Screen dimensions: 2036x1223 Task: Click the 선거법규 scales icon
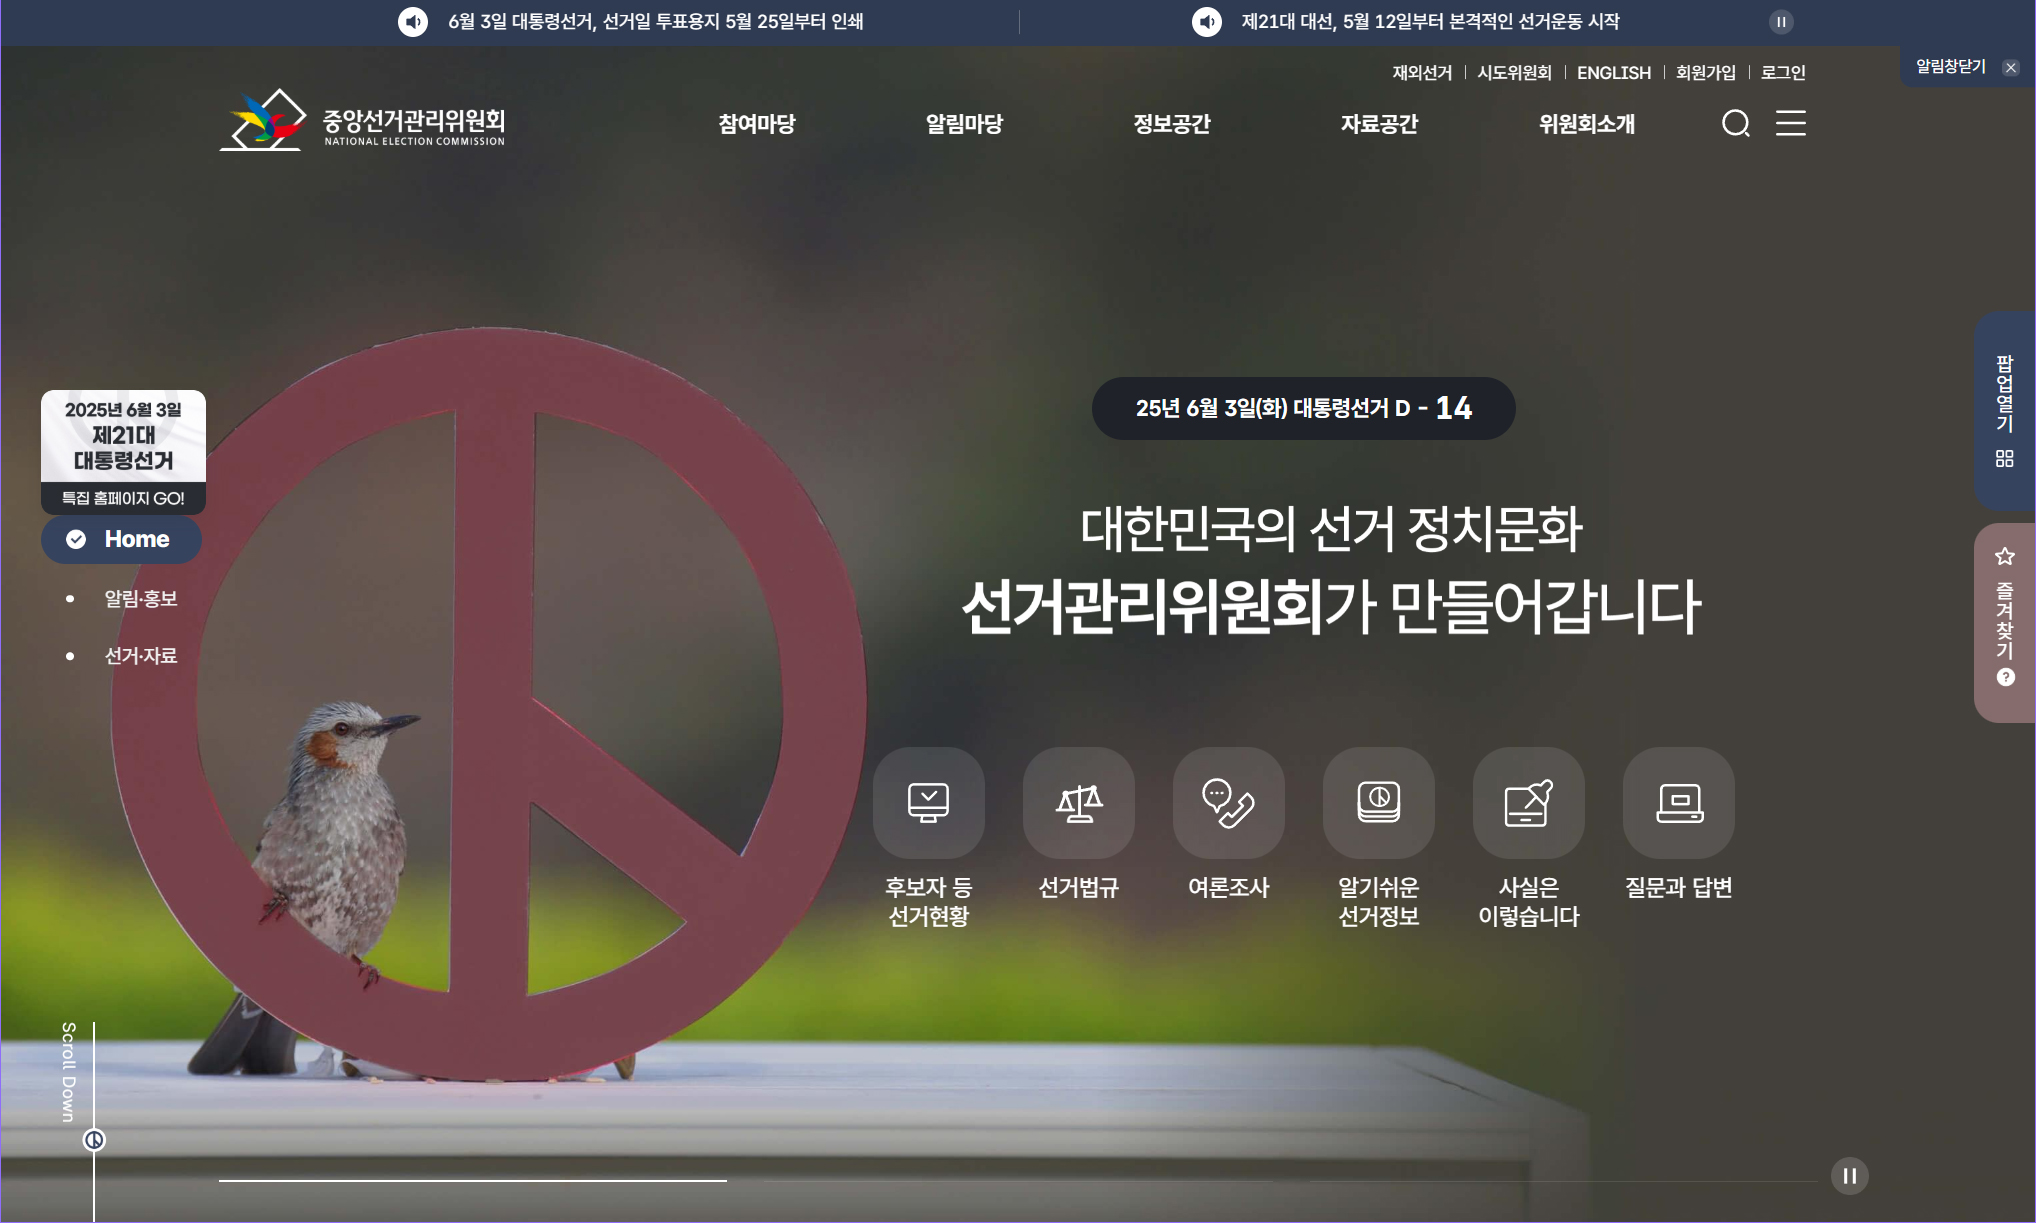tap(1079, 802)
